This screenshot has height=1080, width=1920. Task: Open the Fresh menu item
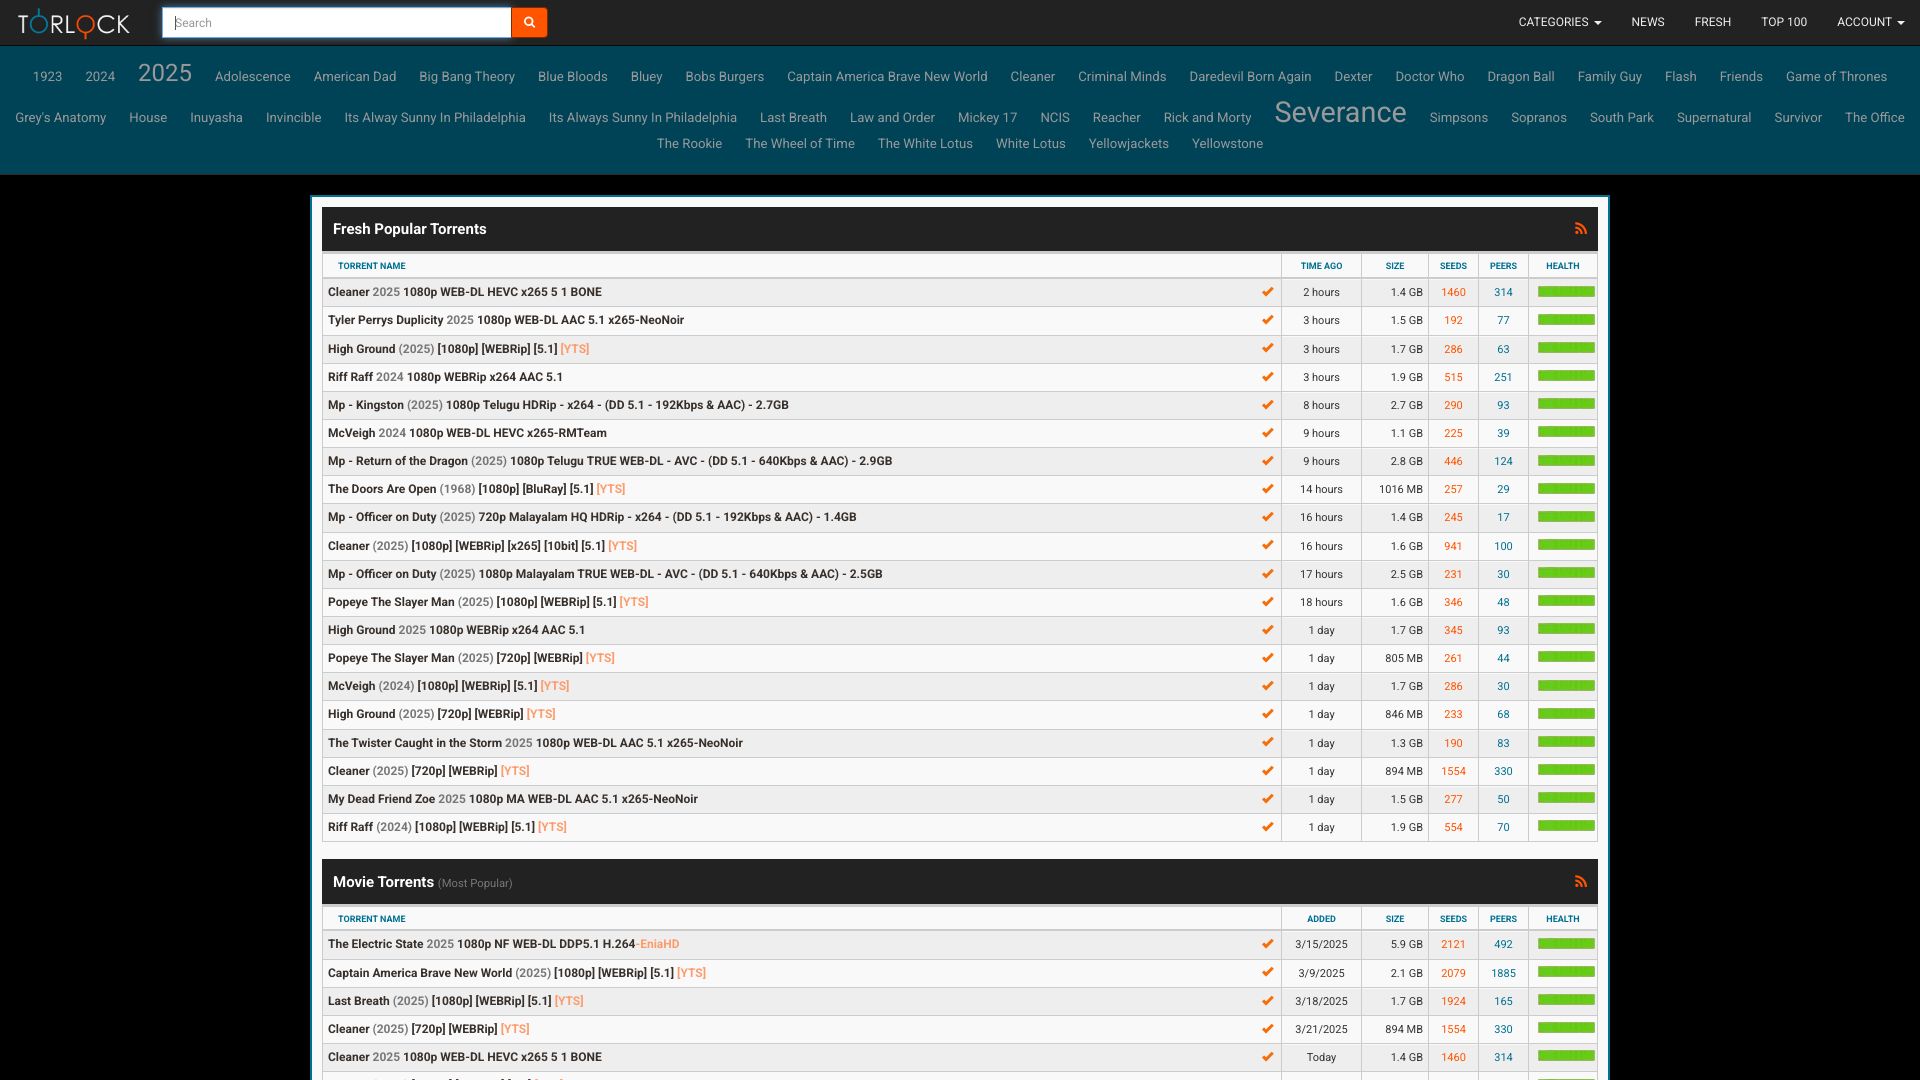pyautogui.click(x=1712, y=22)
